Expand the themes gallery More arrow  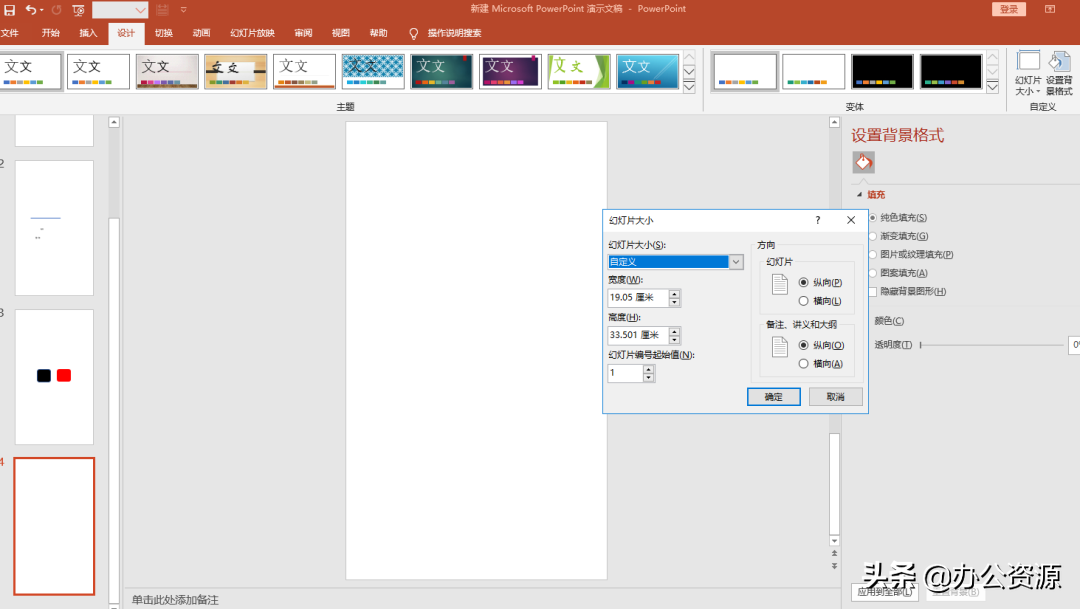(x=689, y=87)
